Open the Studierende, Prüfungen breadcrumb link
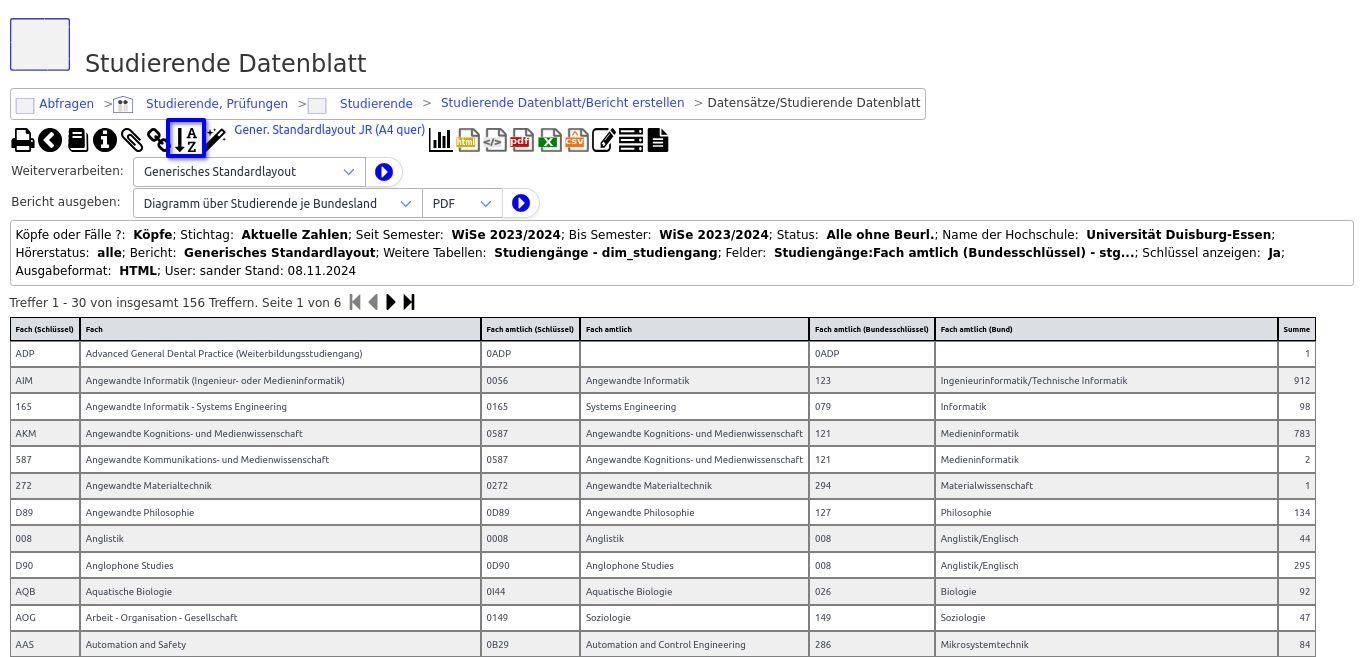This screenshot has height=657, width=1366. [216, 104]
